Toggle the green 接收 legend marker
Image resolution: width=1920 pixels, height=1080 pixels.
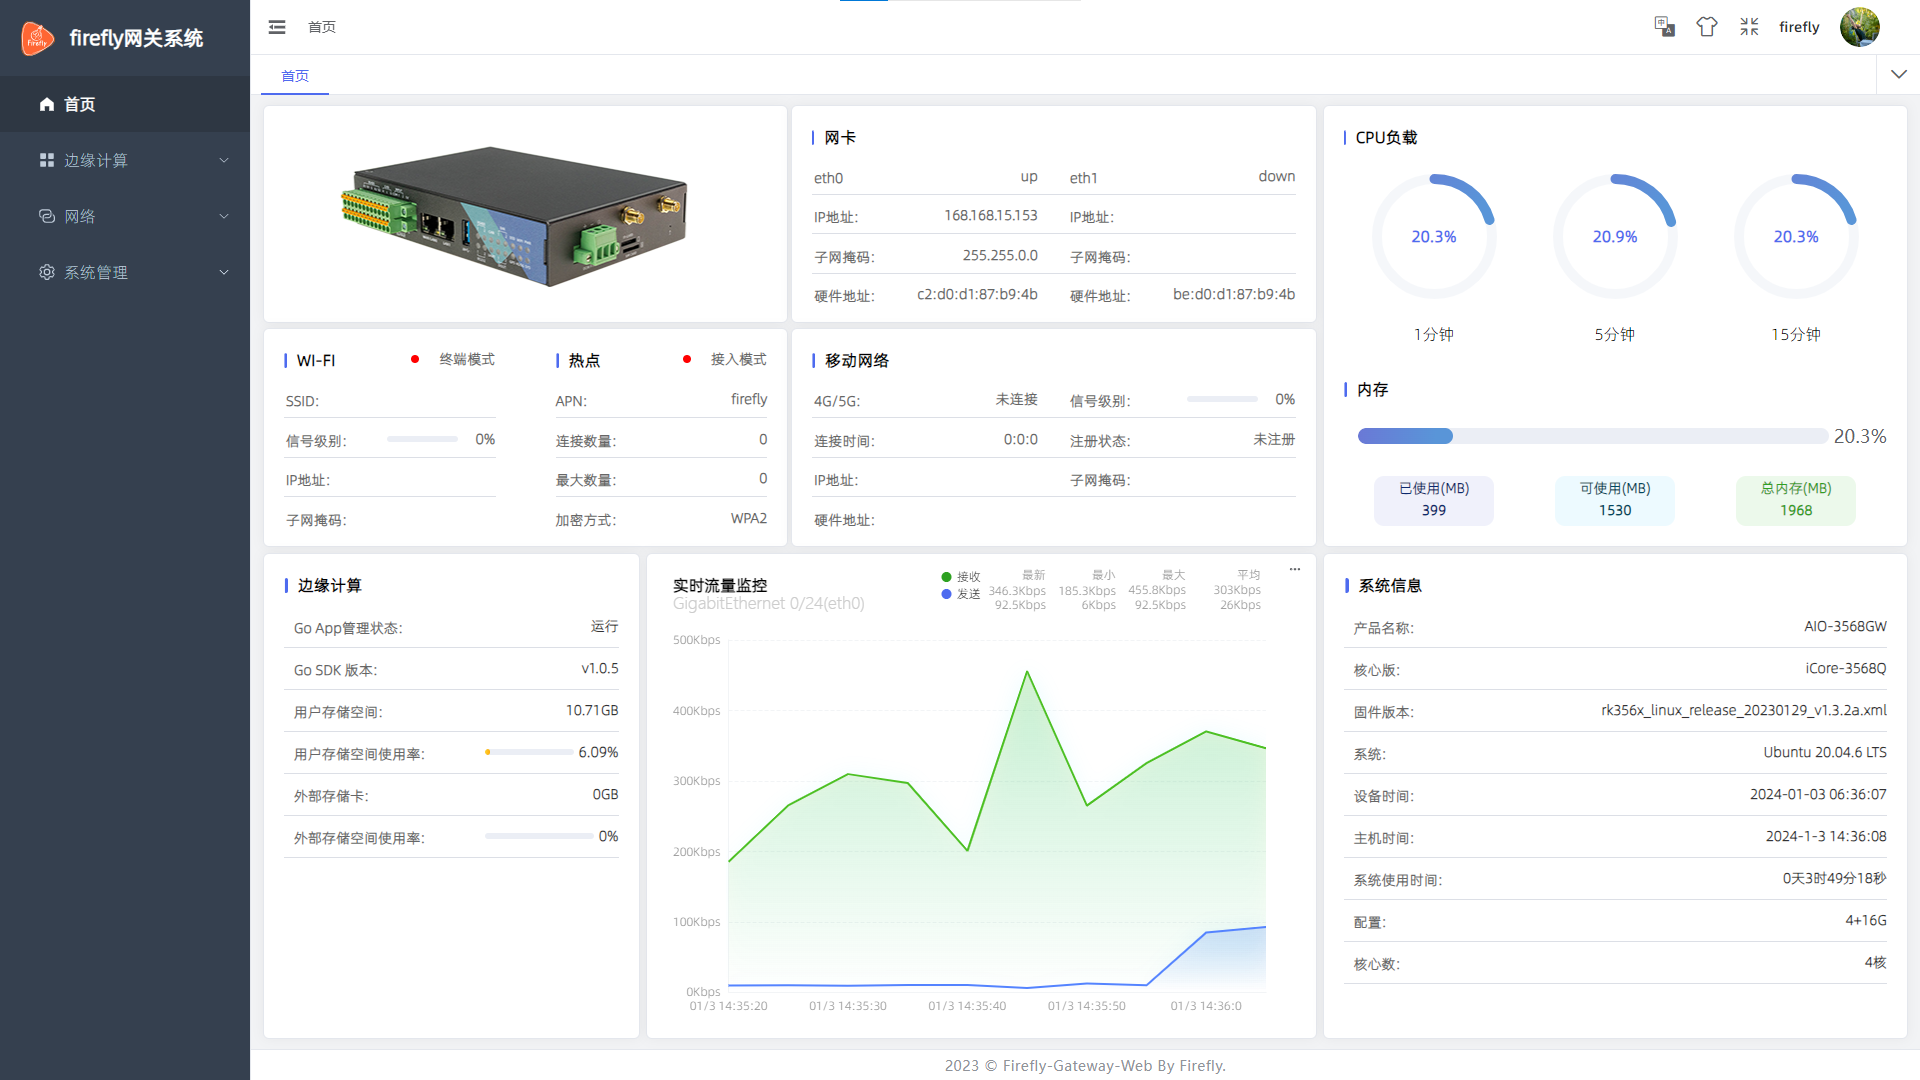(946, 577)
